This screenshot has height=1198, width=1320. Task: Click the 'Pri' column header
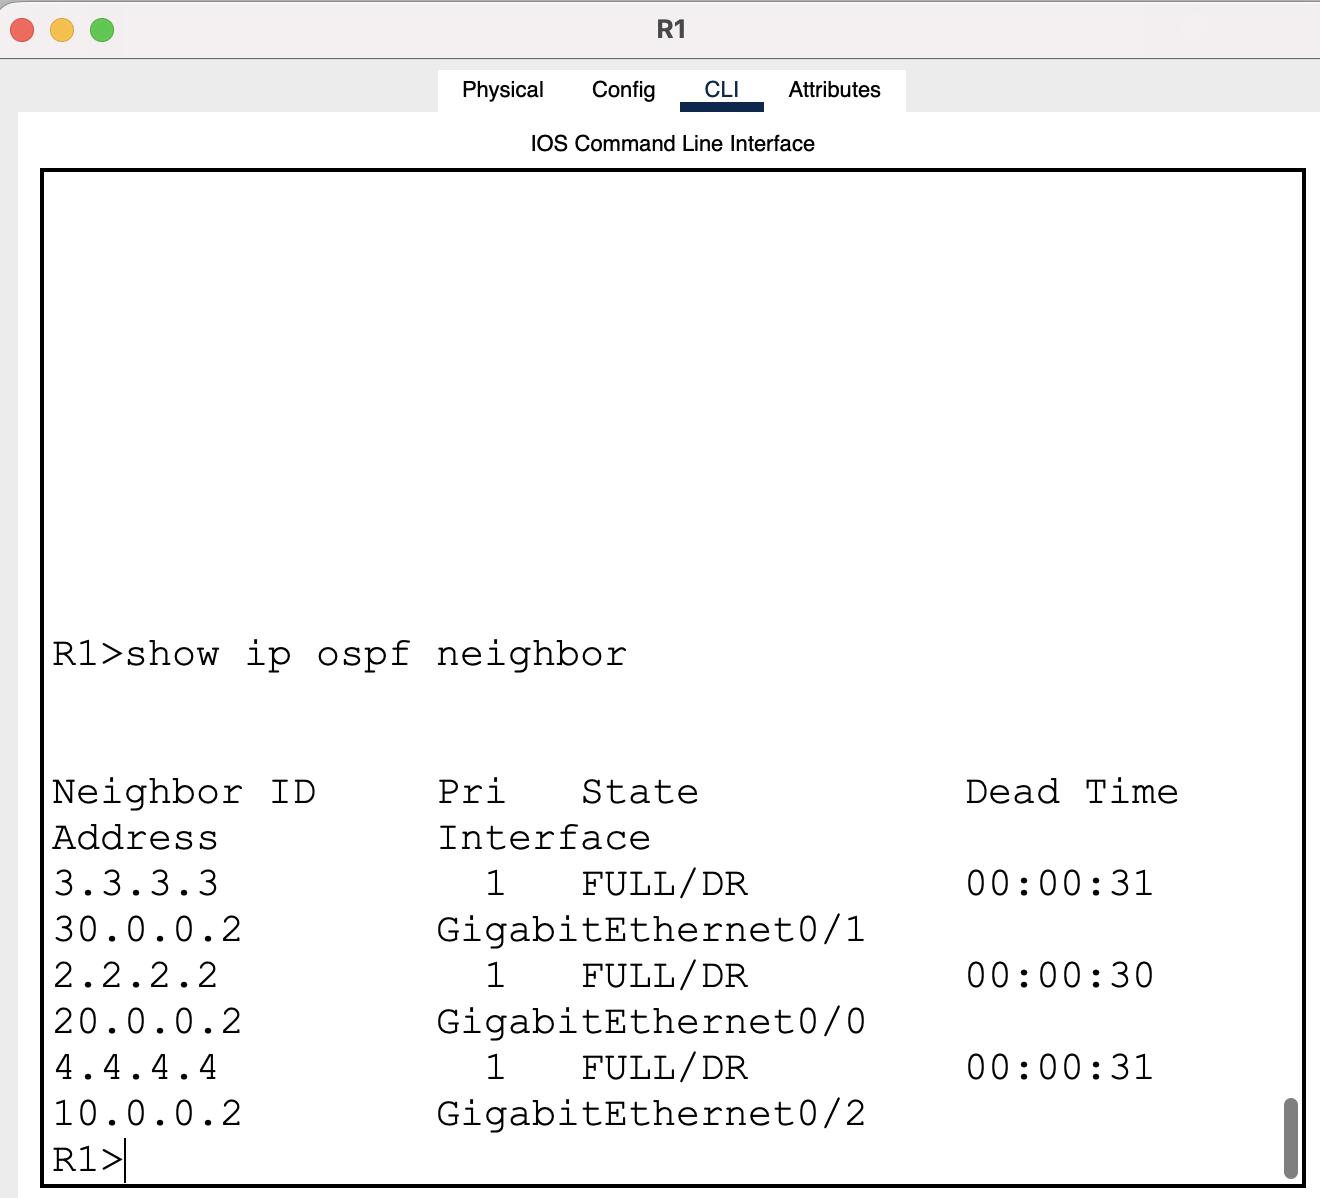(471, 792)
